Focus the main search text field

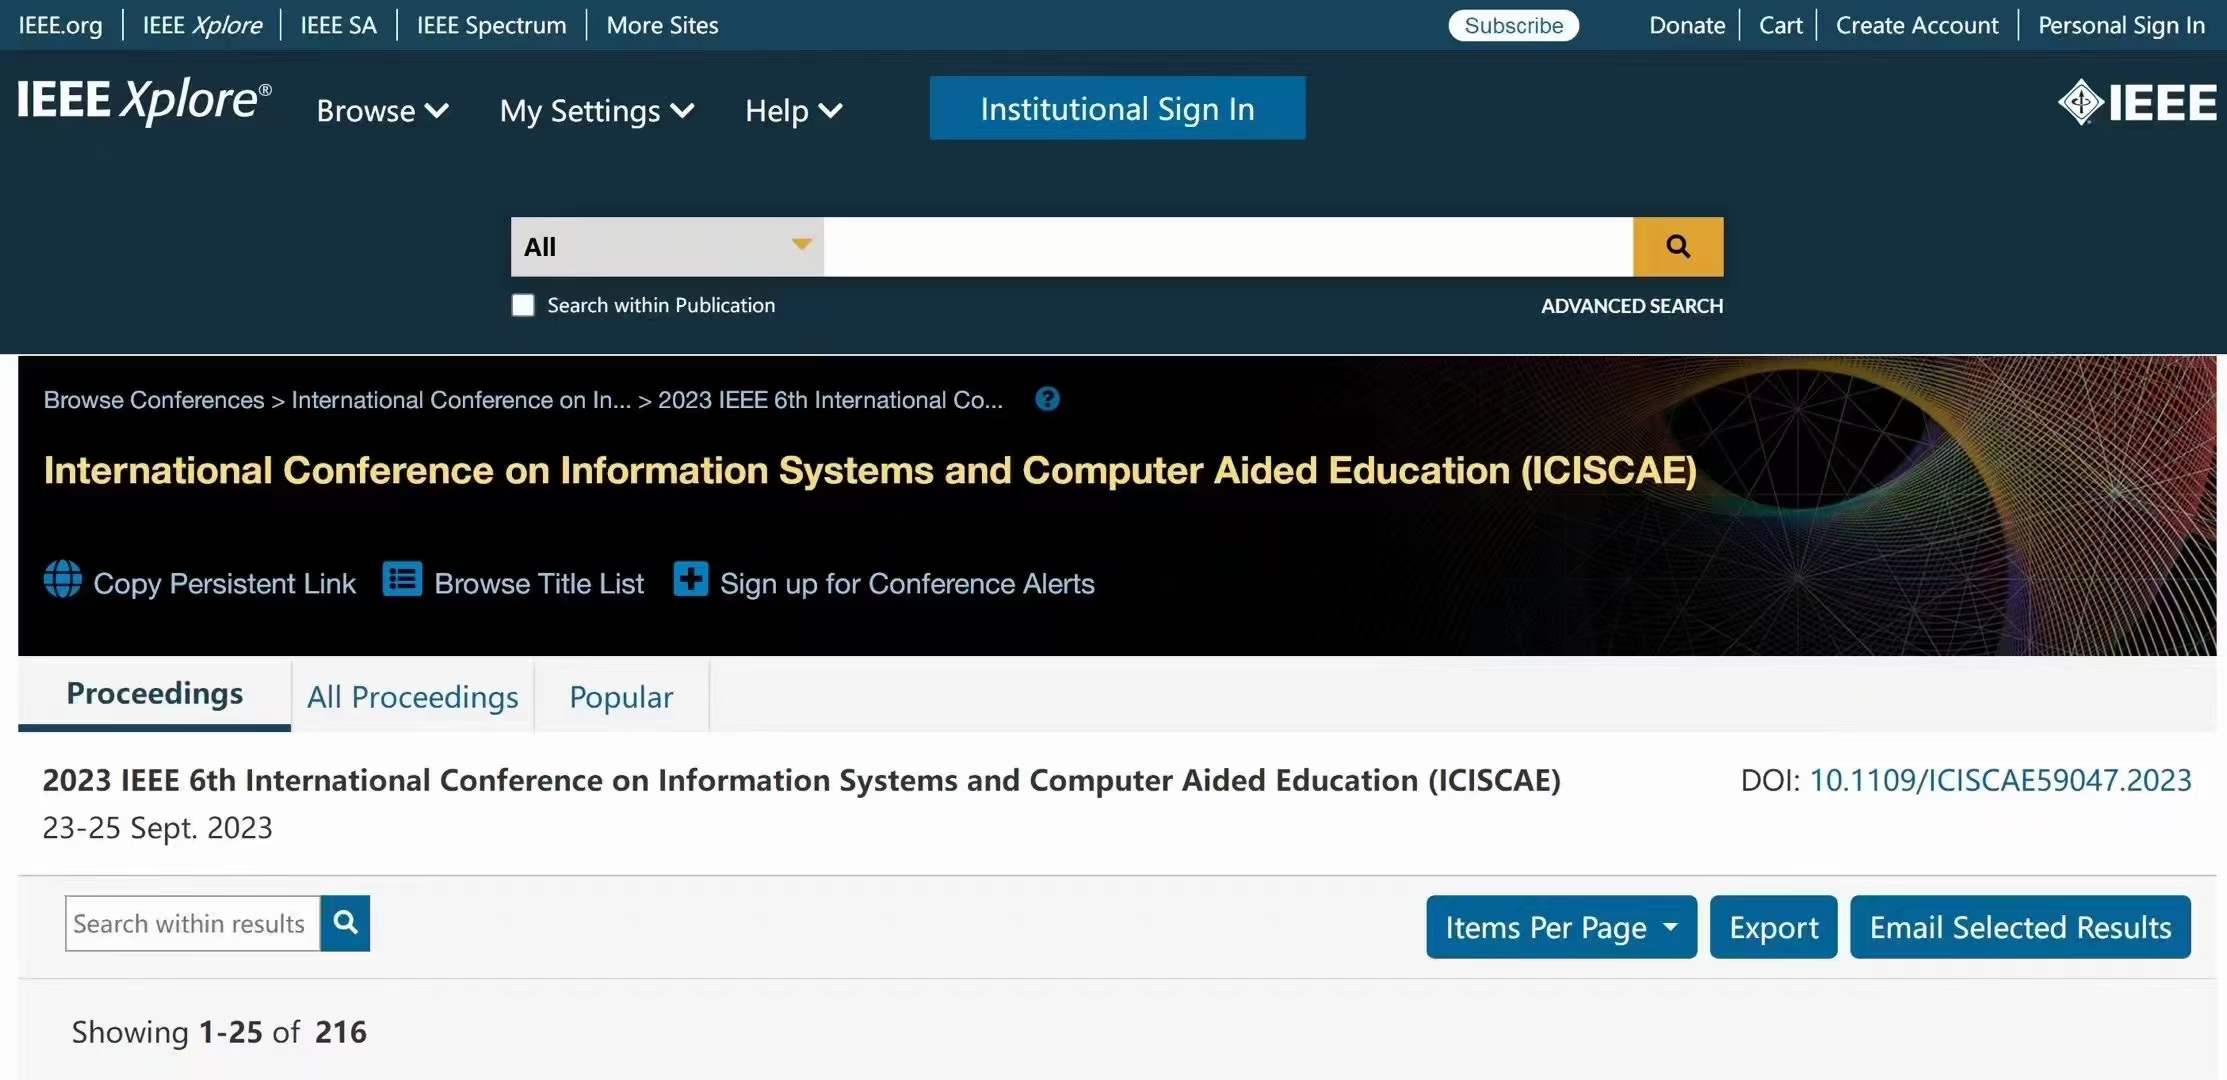(1228, 247)
